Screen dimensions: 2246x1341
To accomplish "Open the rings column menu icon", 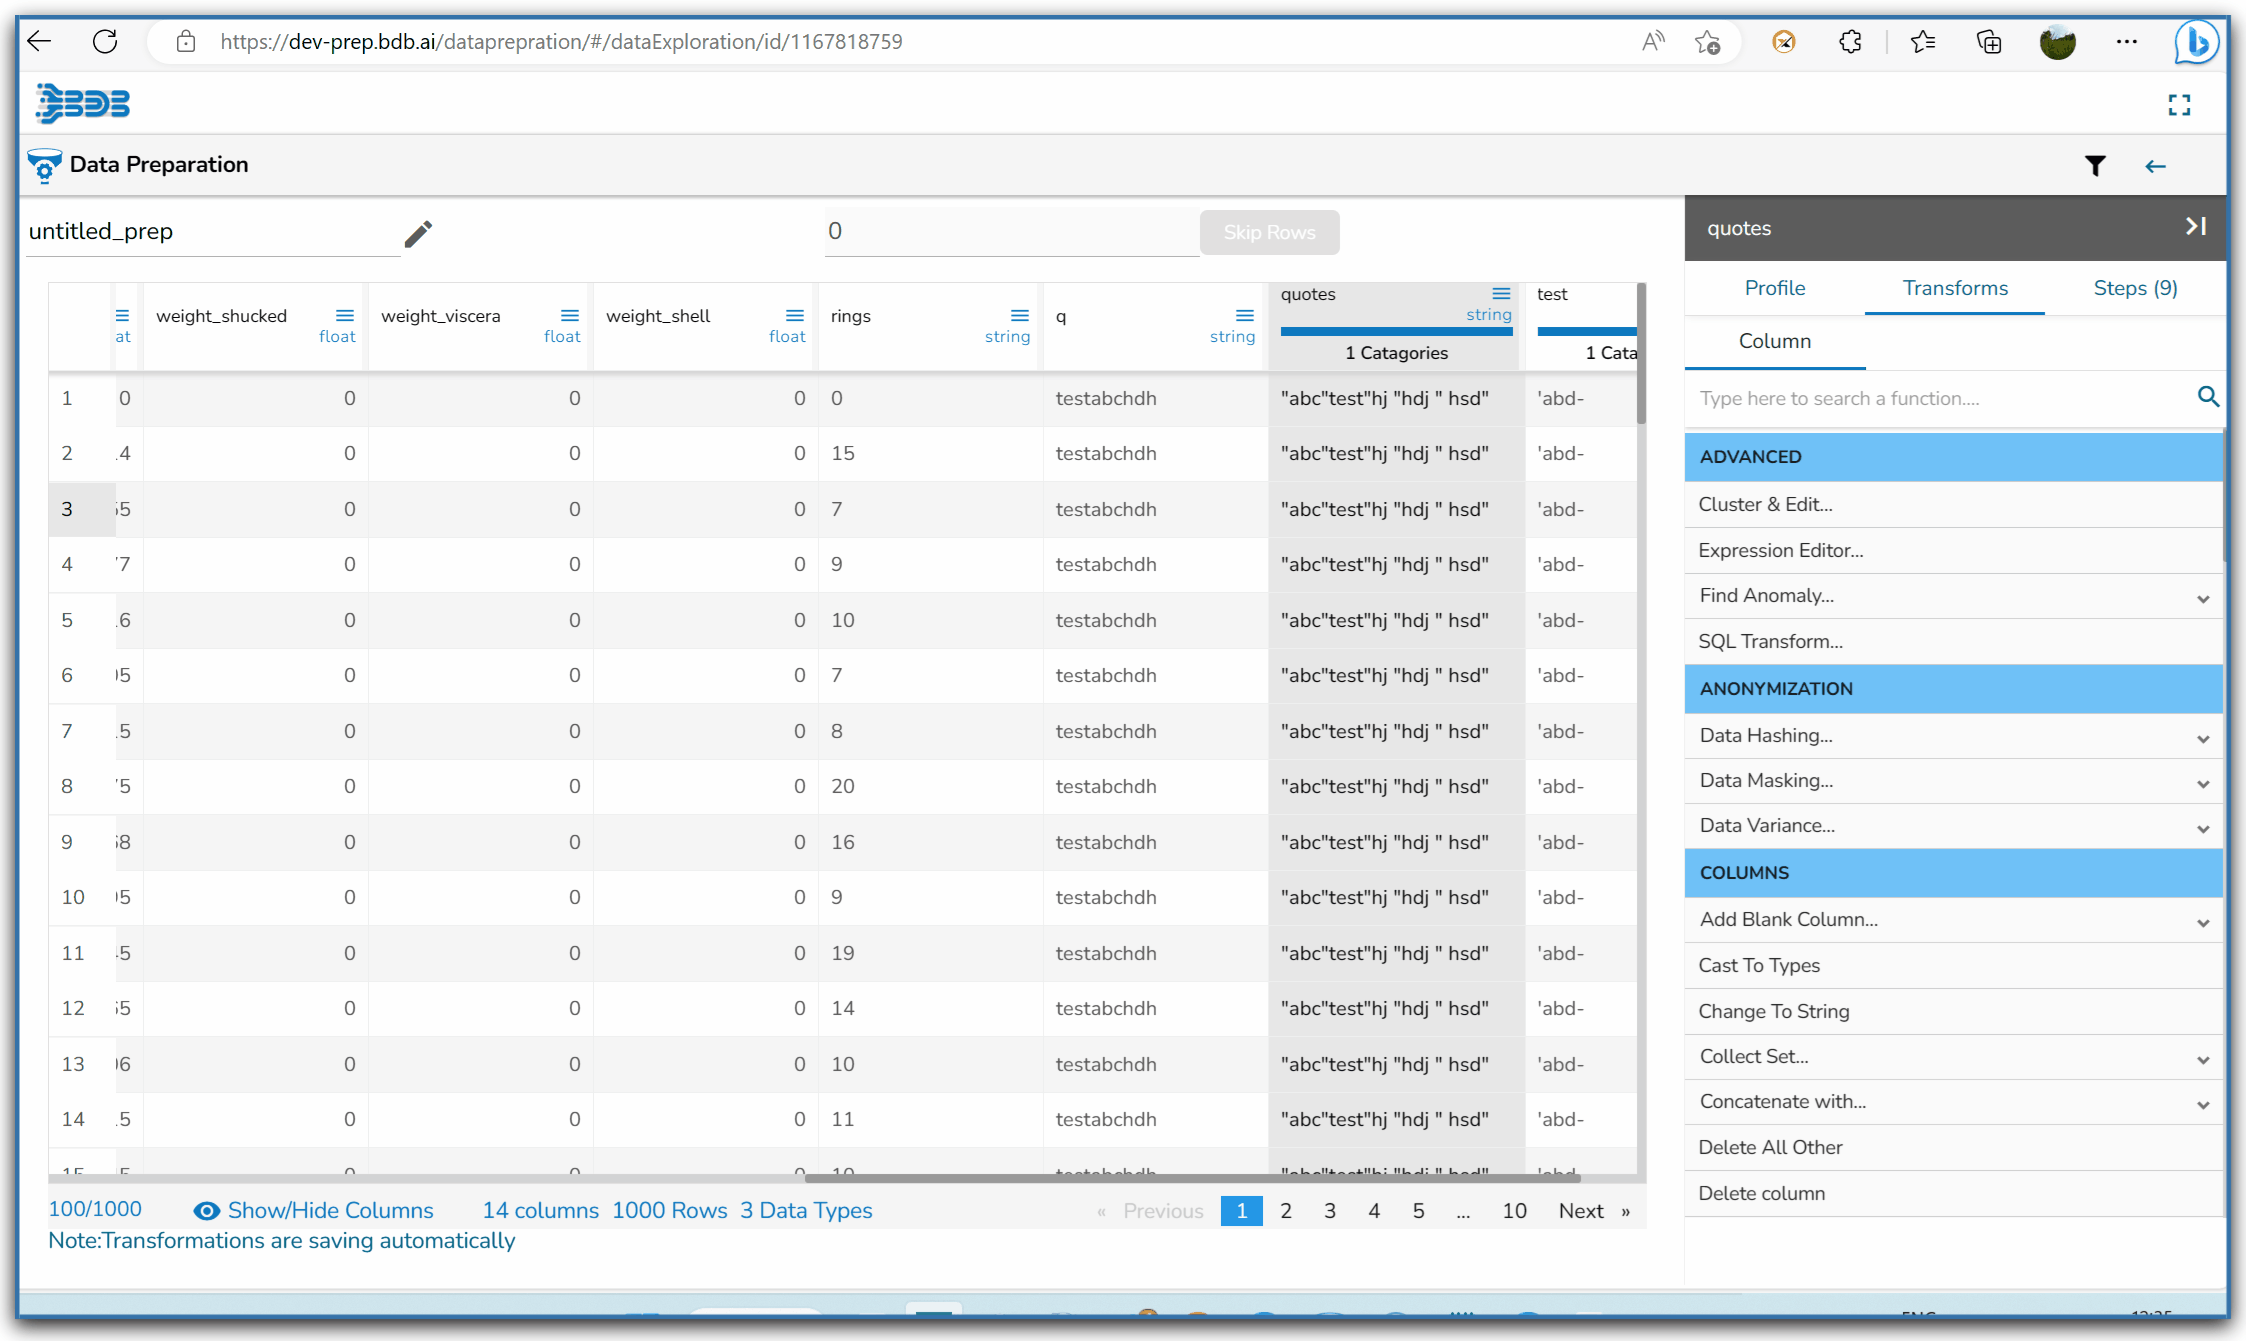I will click(x=1019, y=315).
